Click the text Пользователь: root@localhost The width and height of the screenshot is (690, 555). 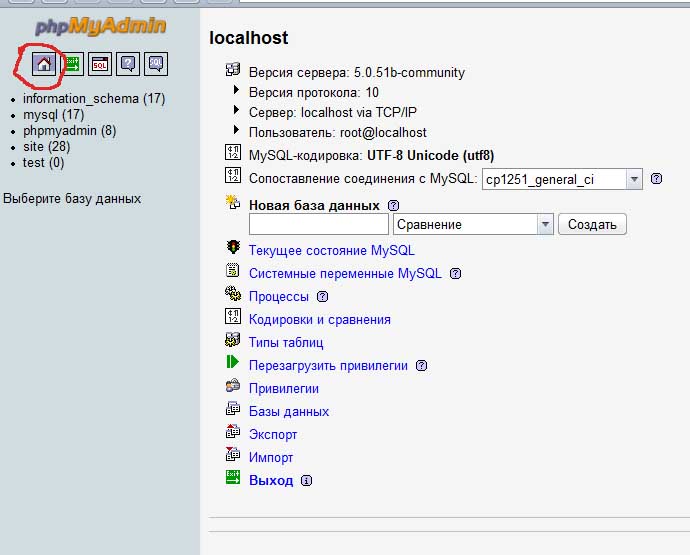338,132
